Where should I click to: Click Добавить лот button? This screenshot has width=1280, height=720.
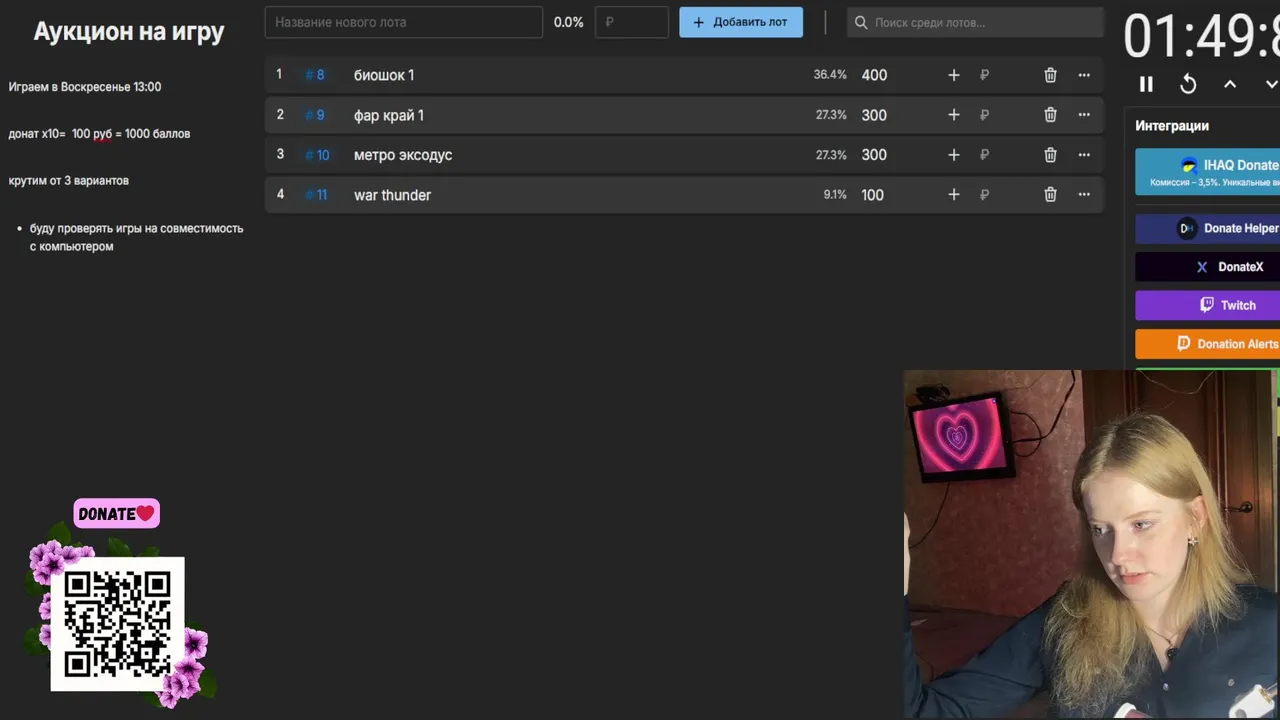[741, 22]
